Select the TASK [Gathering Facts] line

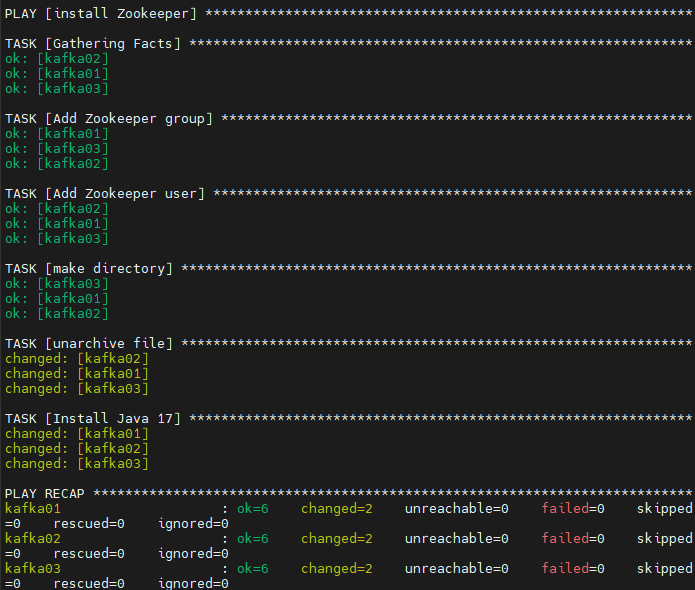tap(348, 43)
